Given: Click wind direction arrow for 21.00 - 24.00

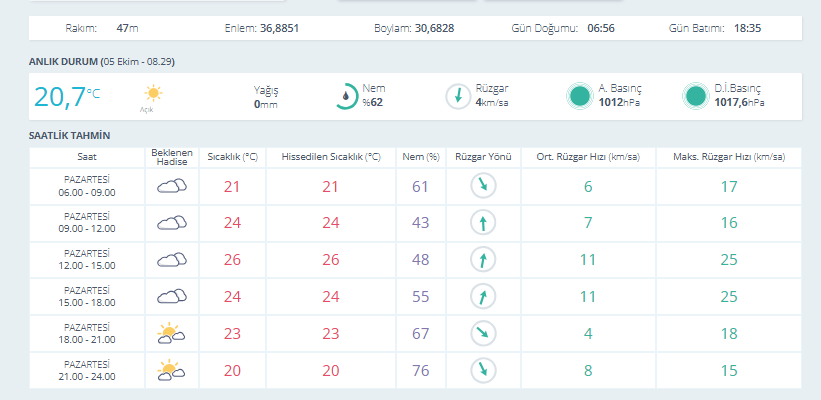Looking at the screenshot, I should (x=483, y=371).
